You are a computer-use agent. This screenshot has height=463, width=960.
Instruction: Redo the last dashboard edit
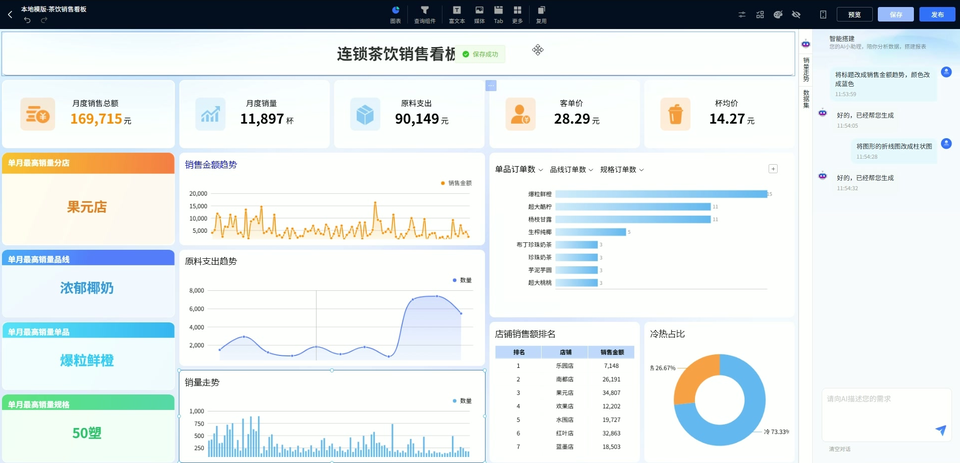point(44,20)
